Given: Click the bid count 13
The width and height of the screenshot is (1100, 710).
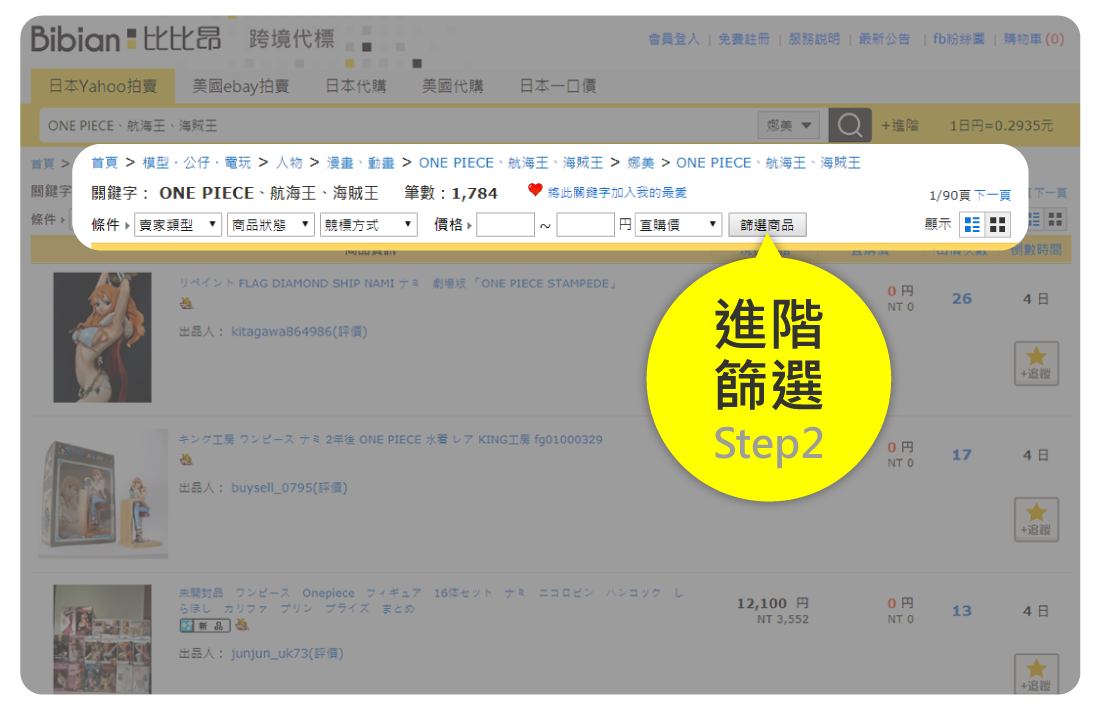Looking at the screenshot, I should [x=962, y=611].
